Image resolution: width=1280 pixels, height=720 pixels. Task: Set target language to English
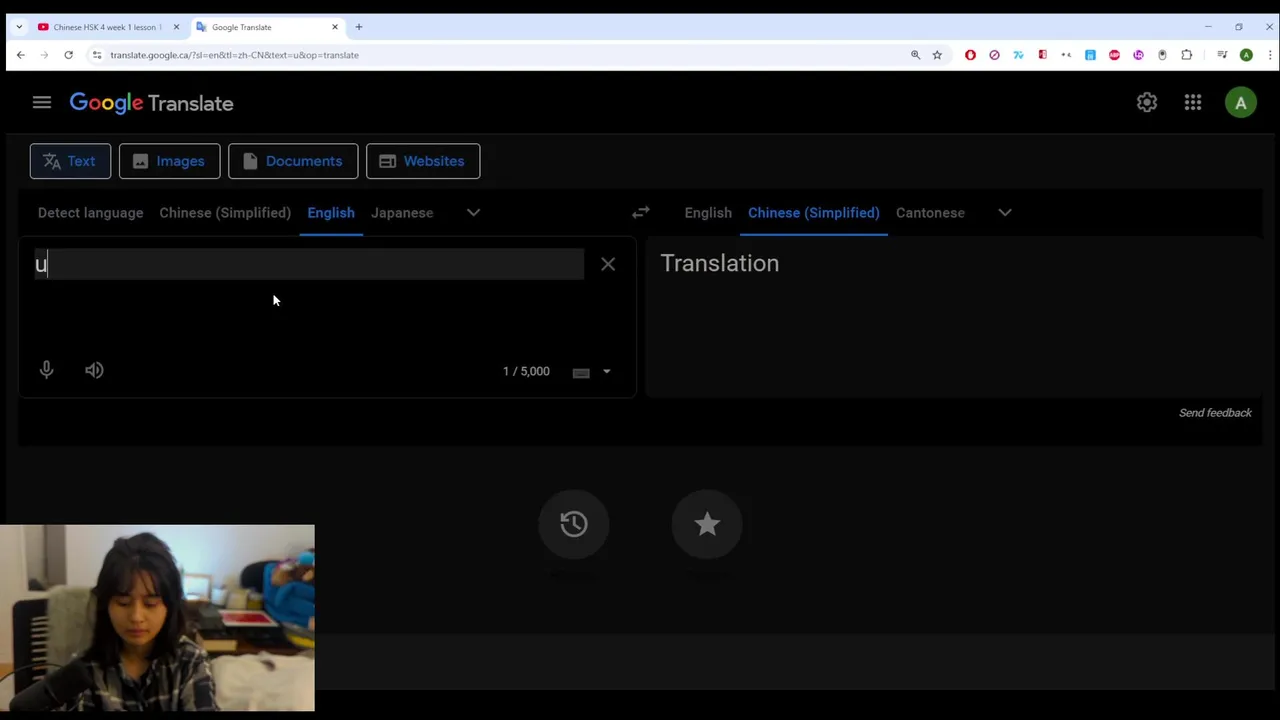point(708,212)
